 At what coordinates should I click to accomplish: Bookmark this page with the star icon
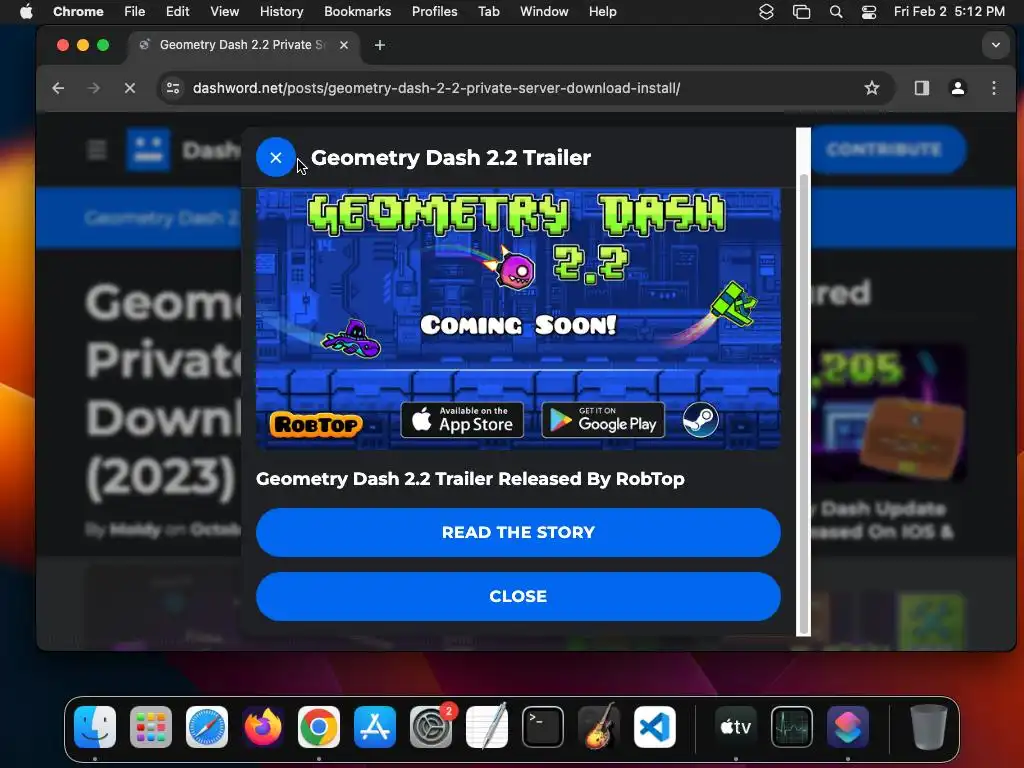(872, 88)
